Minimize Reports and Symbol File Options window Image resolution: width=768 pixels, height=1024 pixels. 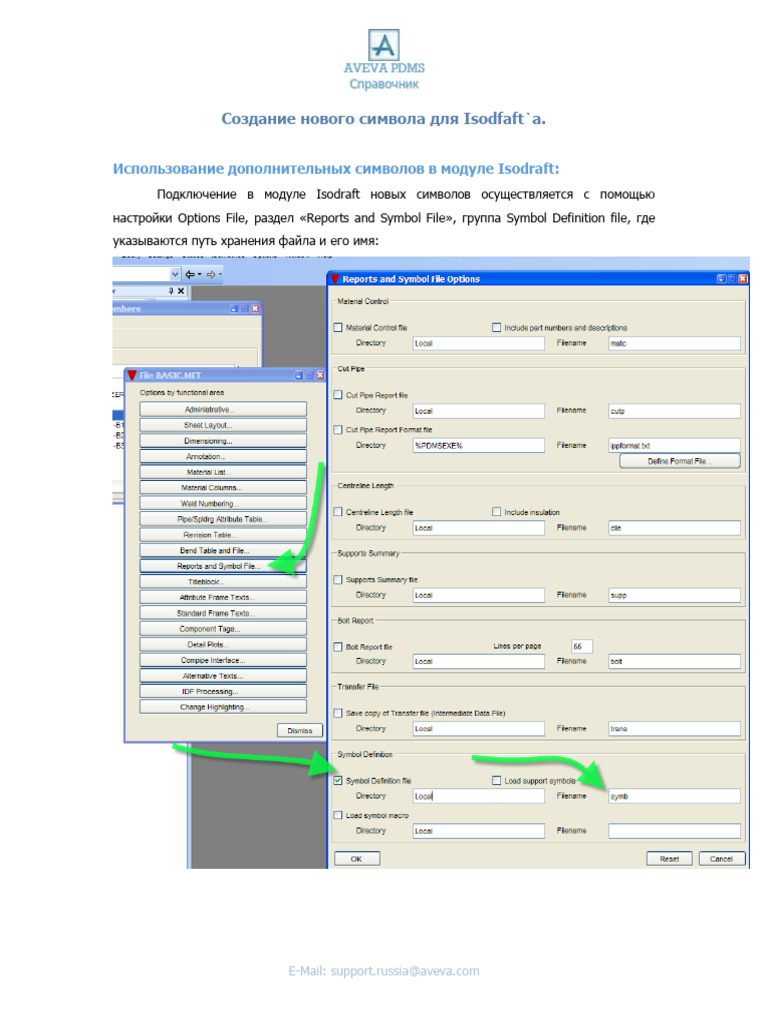(x=722, y=279)
